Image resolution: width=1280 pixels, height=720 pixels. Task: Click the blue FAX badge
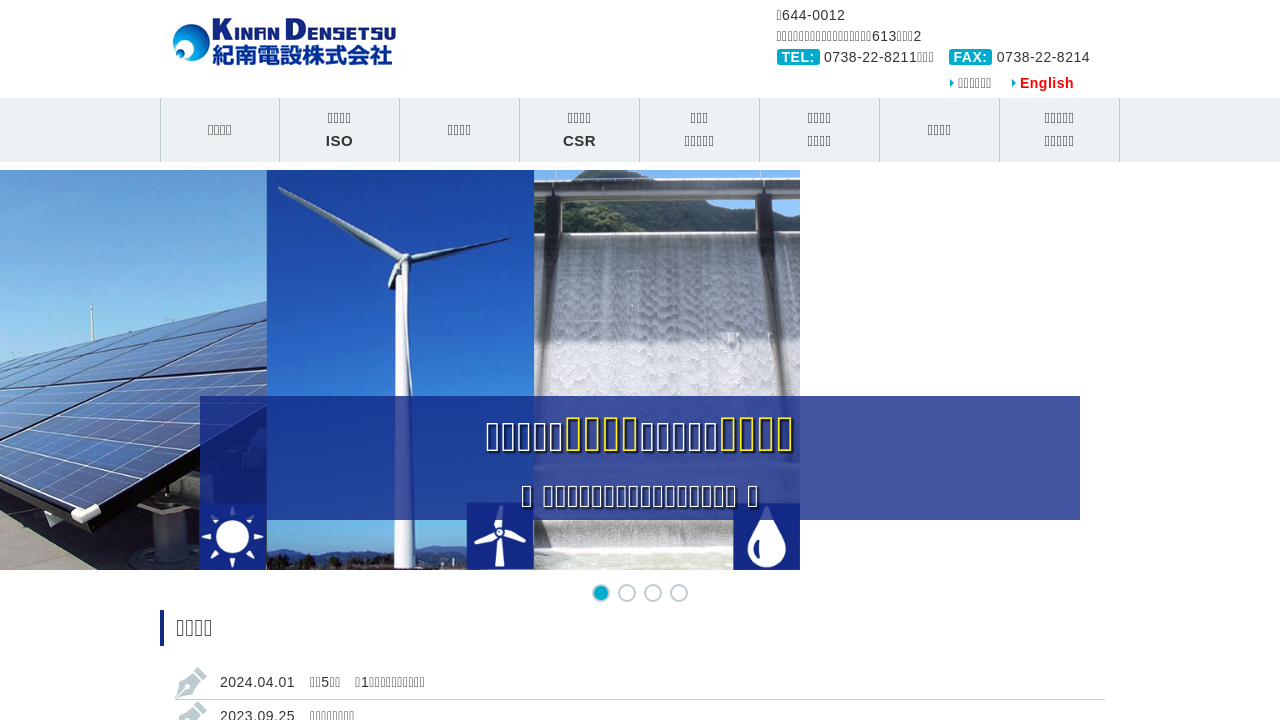[x=970, y=57]
